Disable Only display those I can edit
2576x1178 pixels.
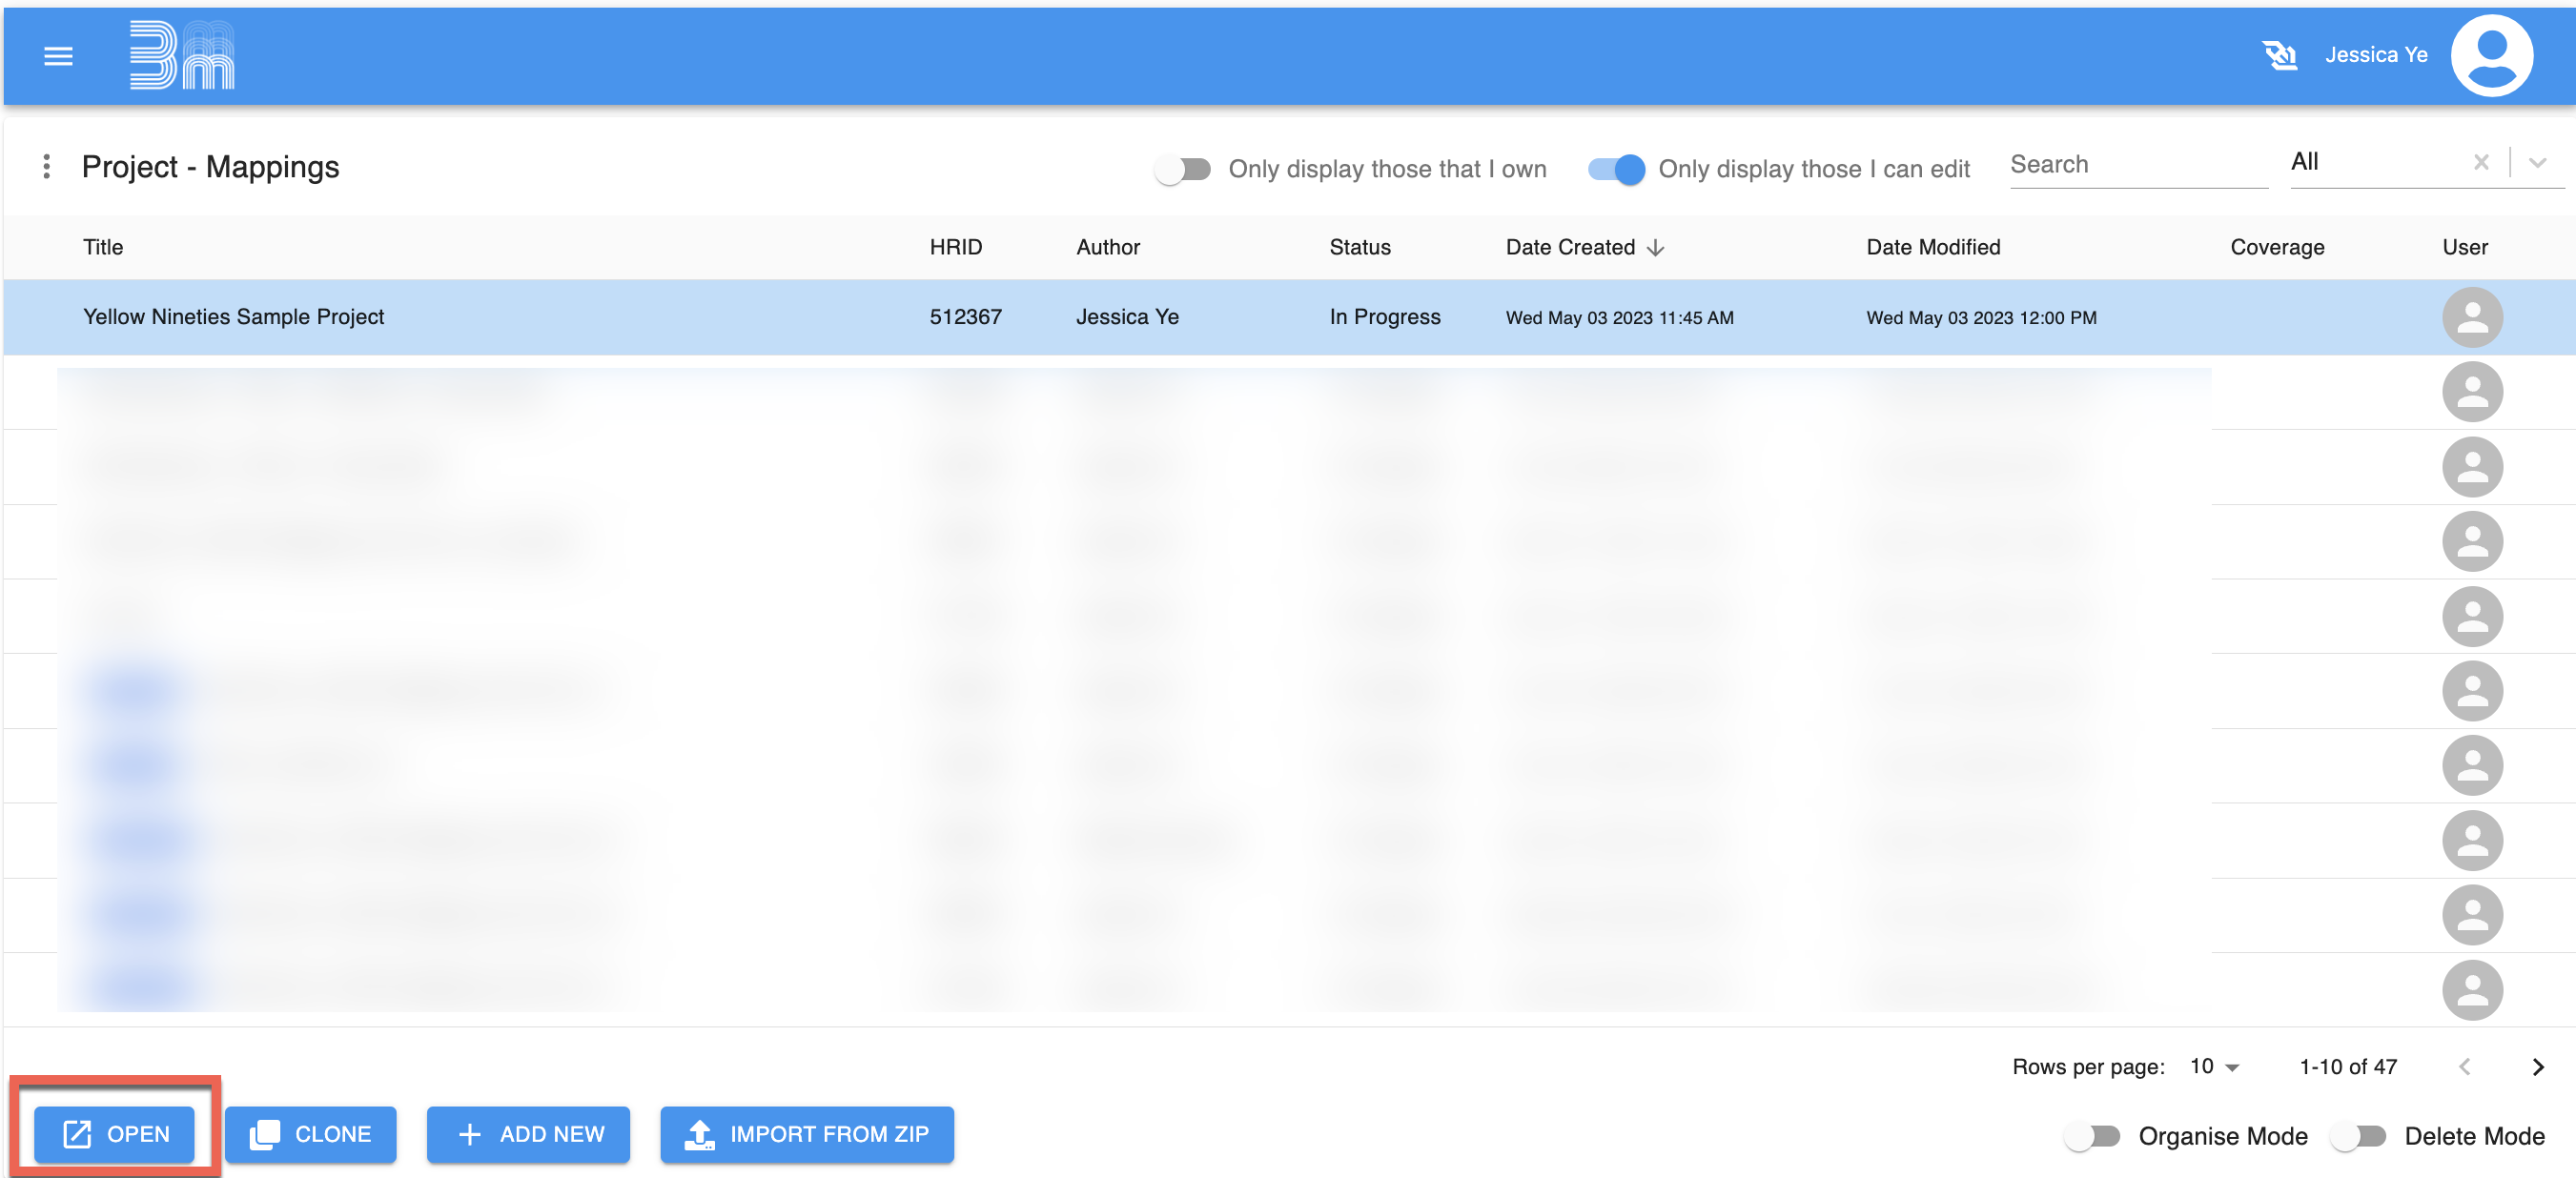coord(1616,169)
